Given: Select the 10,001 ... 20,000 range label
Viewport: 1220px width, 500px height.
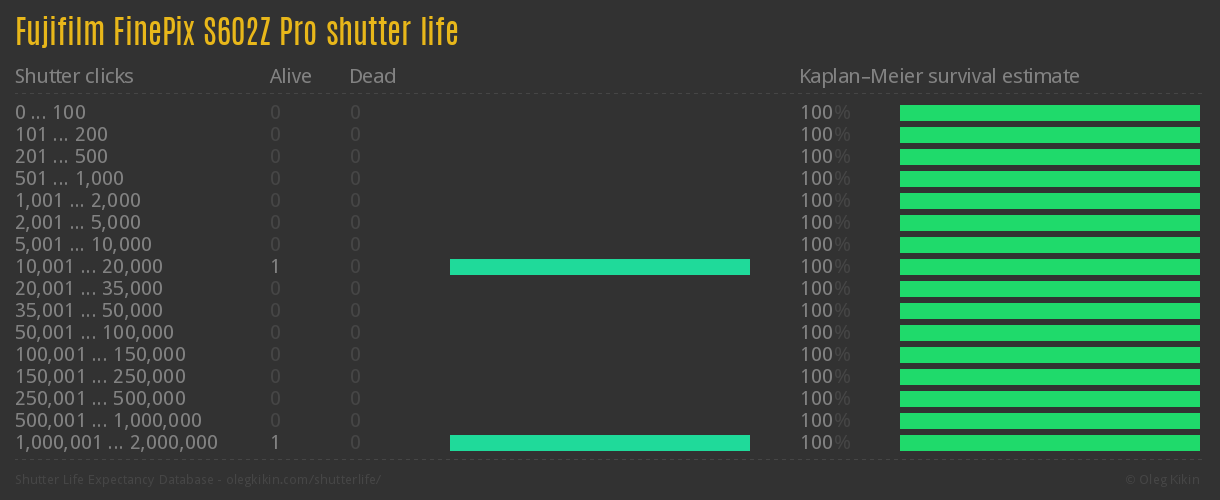Looking at the screenshot, I should click(x=89, y=267).
